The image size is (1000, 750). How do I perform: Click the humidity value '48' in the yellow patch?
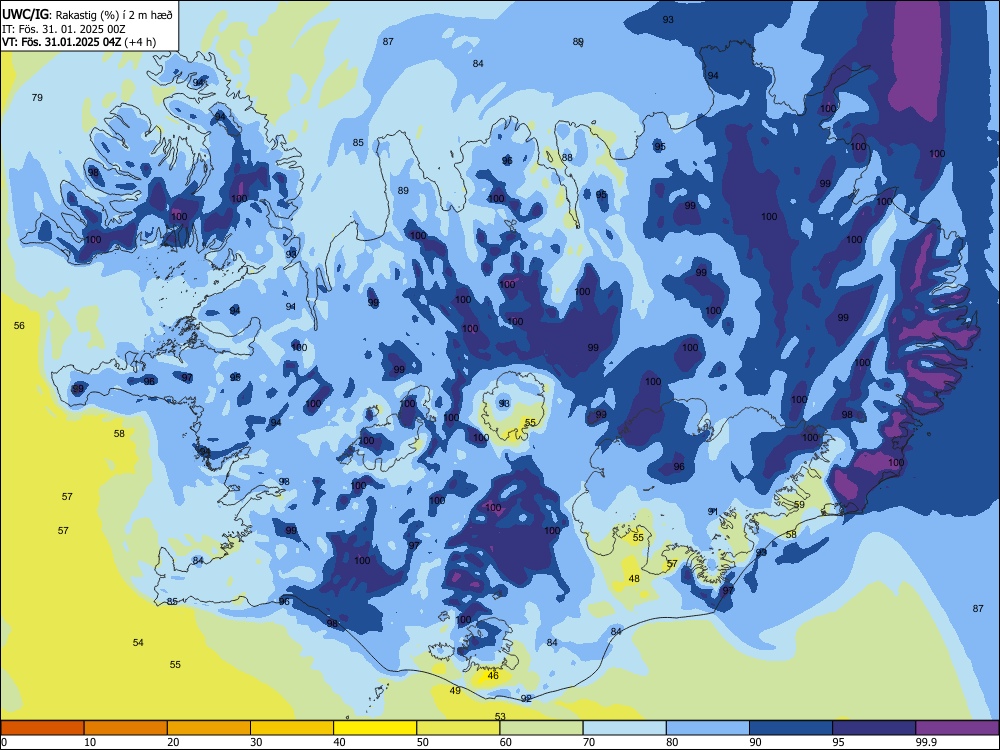[x=634, y=578]
